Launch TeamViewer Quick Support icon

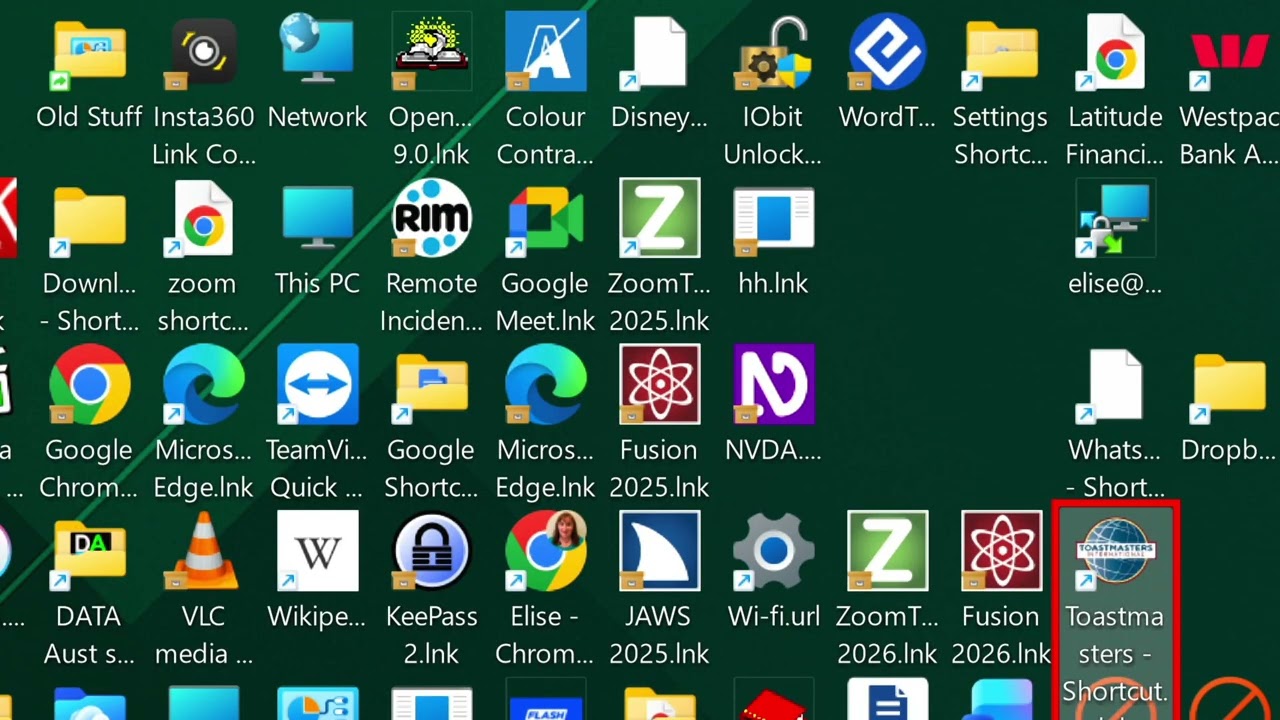(x=318, y=385)
